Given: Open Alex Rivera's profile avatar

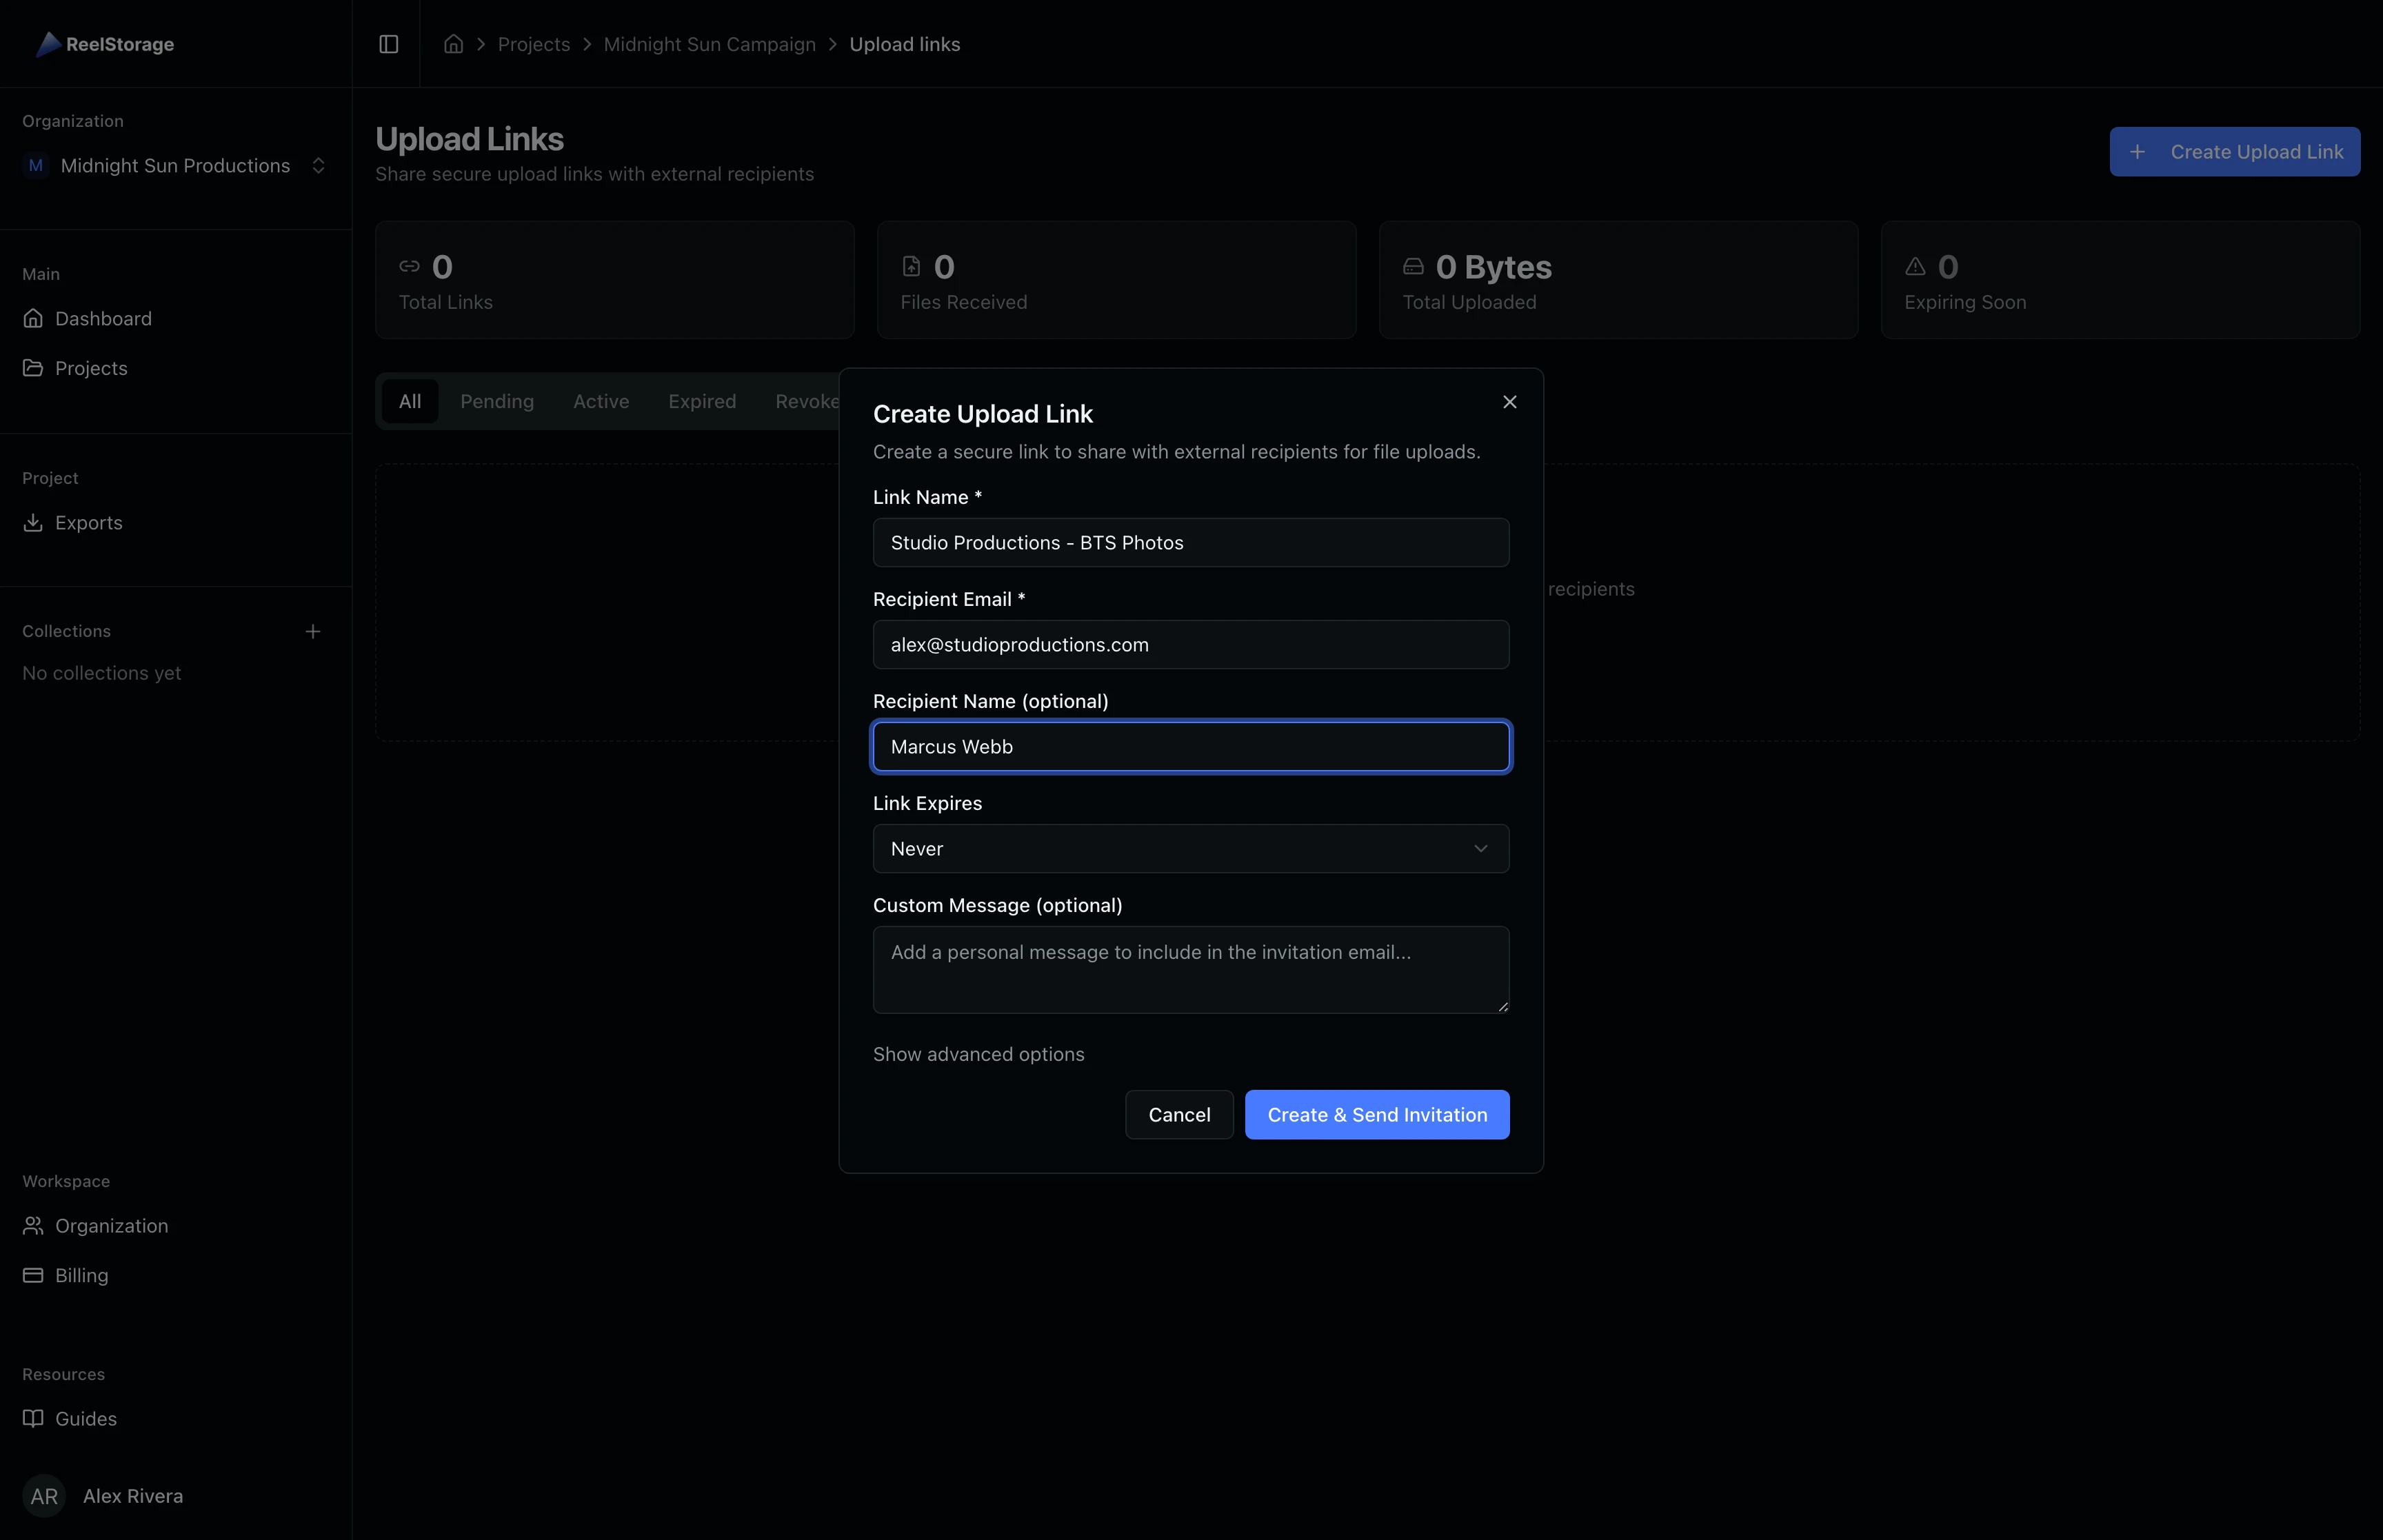Looking at the screenshot, I should coord(44,1496).
